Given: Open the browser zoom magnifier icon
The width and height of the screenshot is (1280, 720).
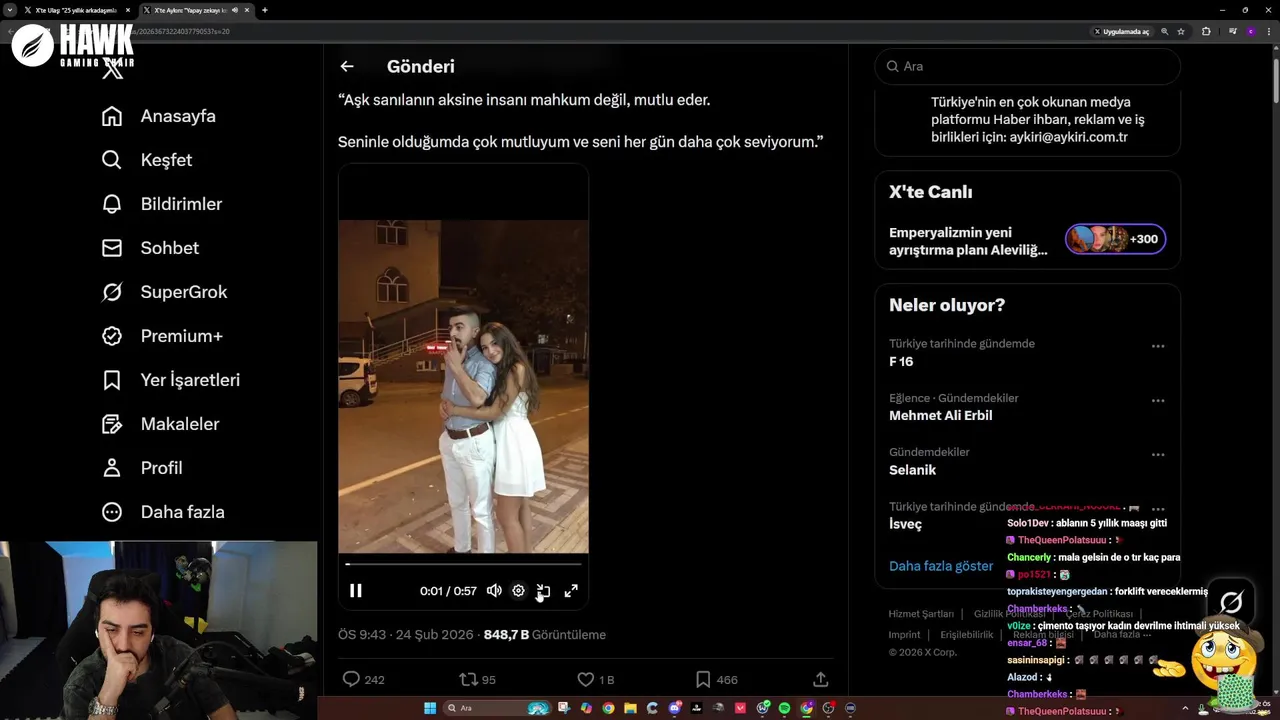Looking at the screenshot, I should click(x=1164, y=32).
